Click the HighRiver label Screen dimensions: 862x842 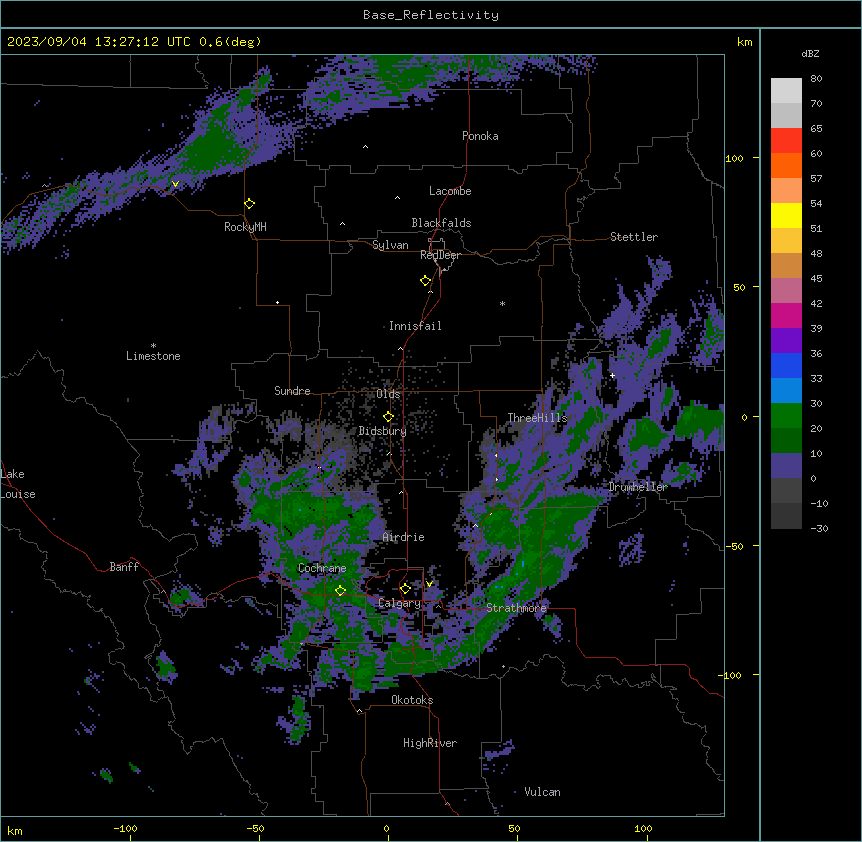(x=430, y=743)
